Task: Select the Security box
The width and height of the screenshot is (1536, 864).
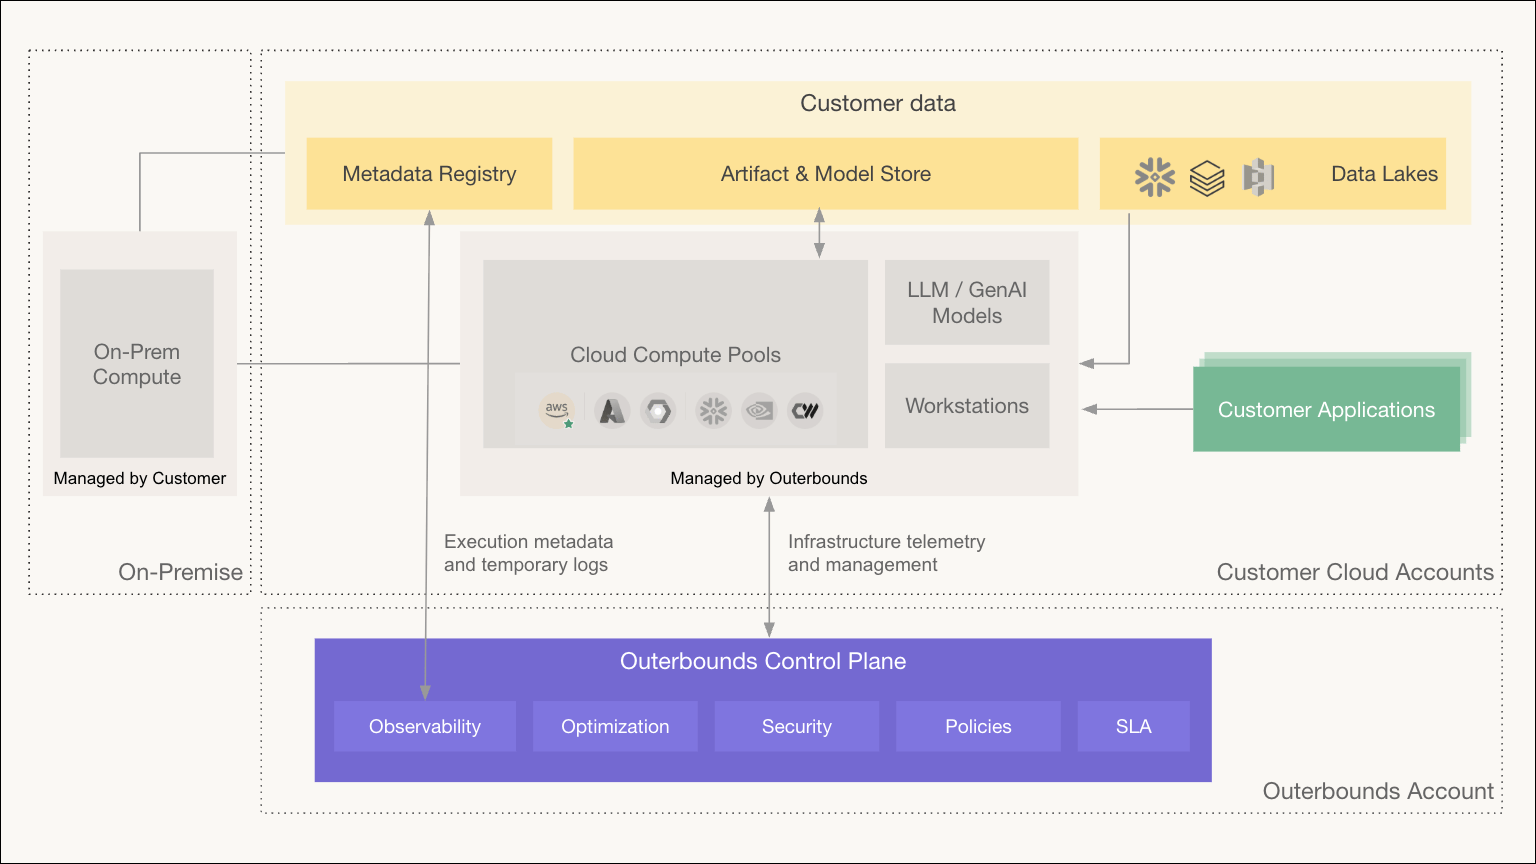Action: coord(797,727)
